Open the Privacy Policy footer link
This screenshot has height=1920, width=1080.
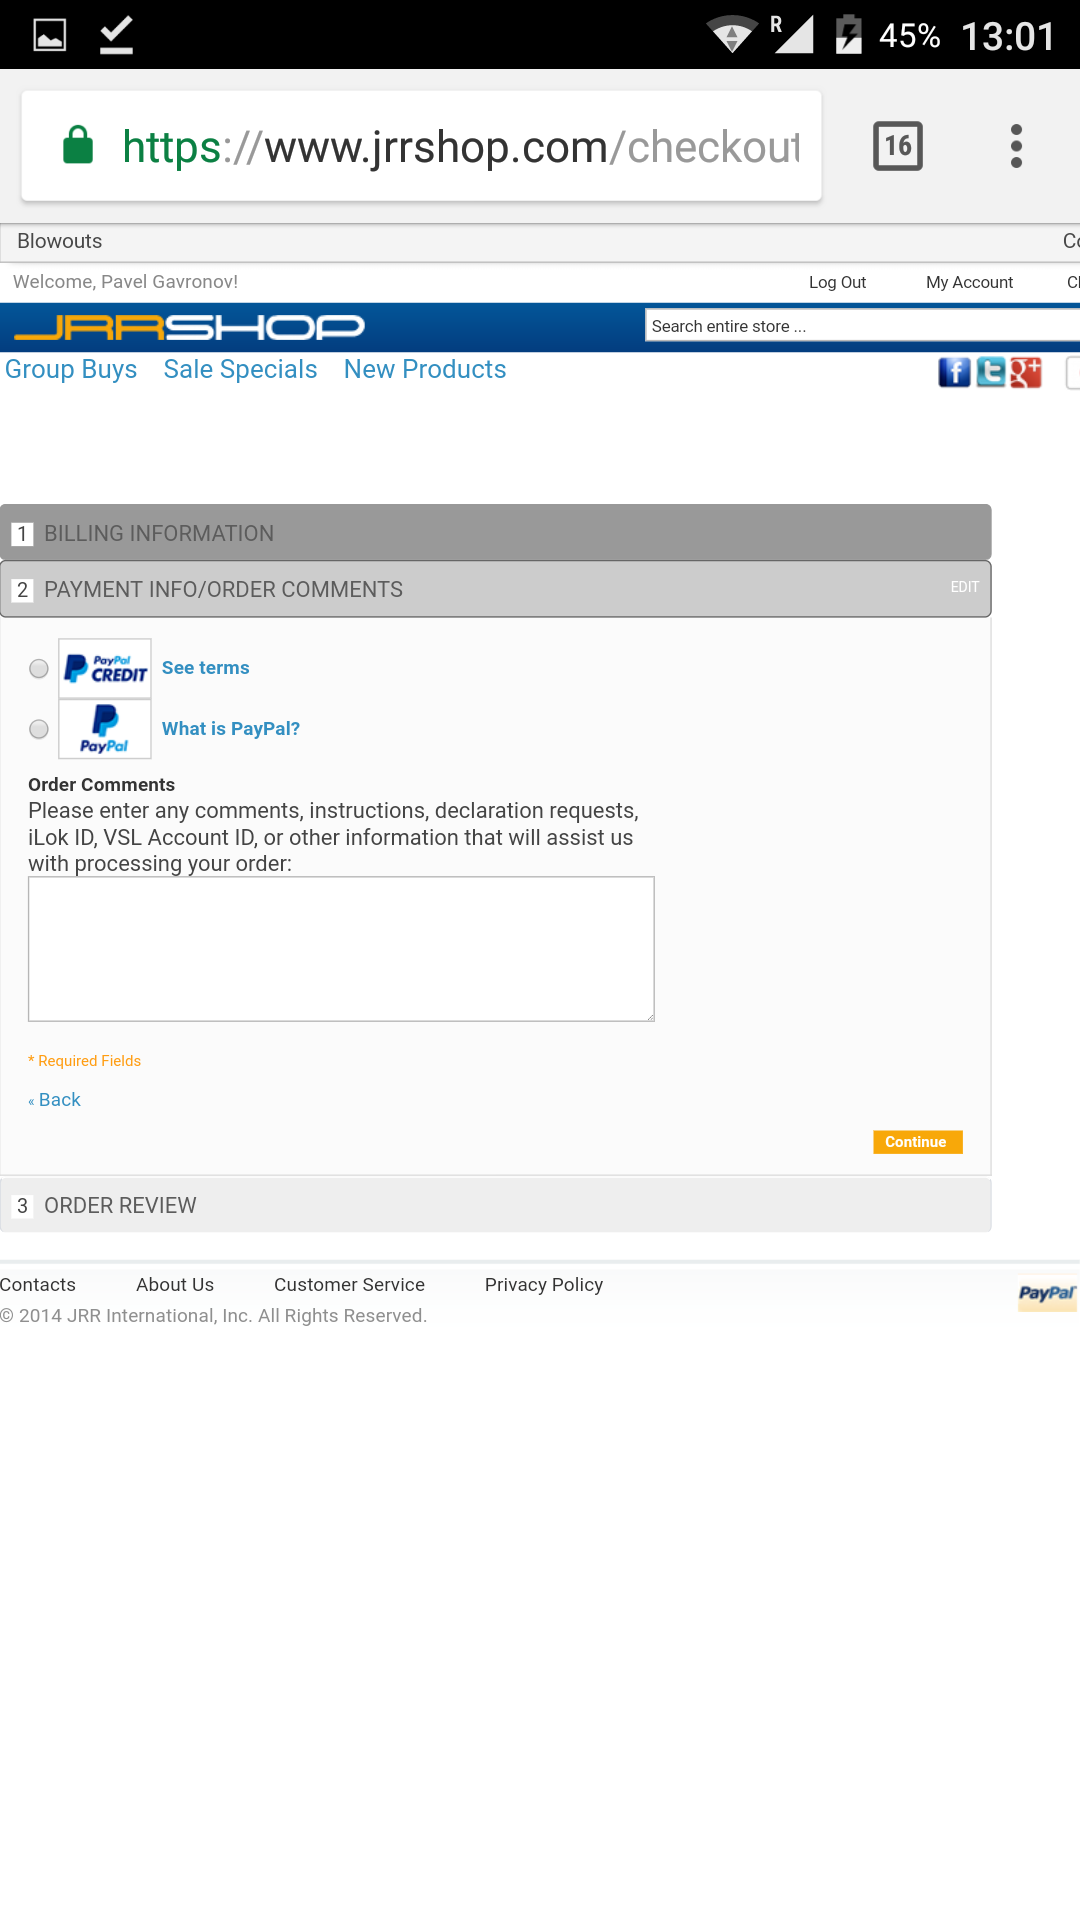pyautogui.click(x=544, y=1285)
